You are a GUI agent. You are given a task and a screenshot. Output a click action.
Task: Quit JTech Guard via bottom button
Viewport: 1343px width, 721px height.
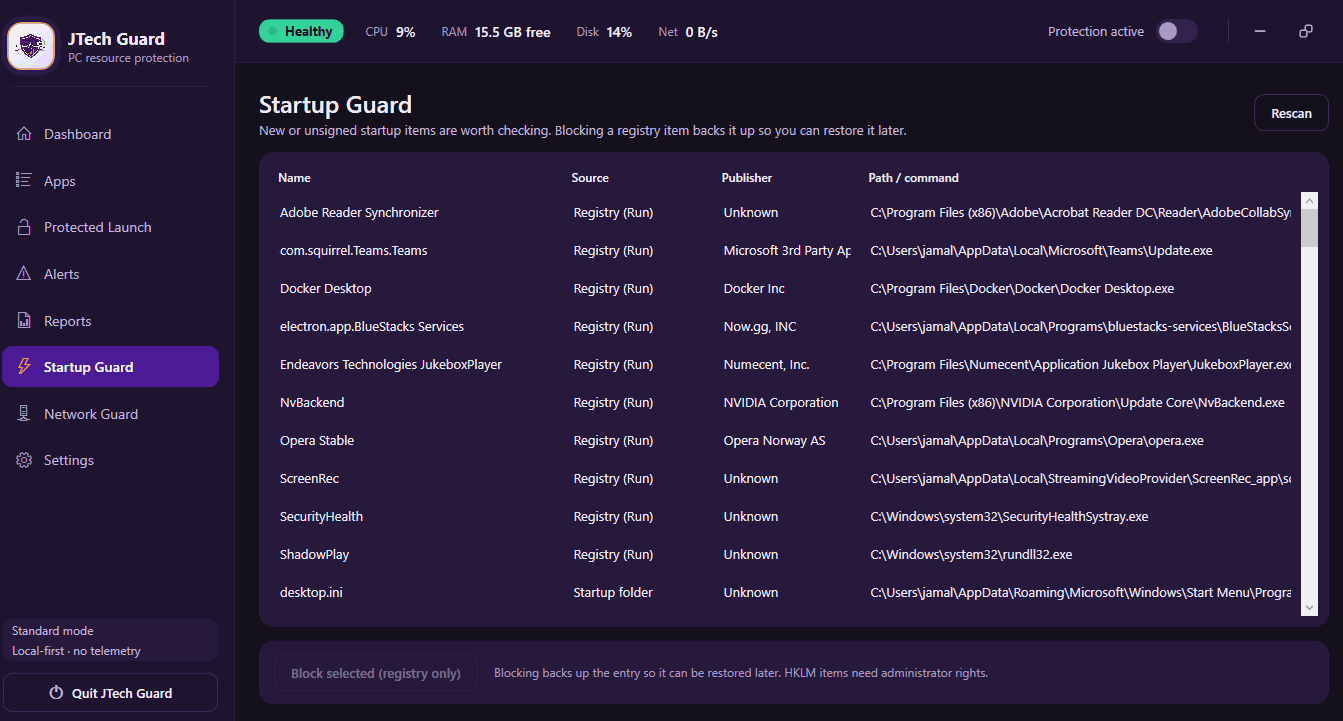[110, 693]
